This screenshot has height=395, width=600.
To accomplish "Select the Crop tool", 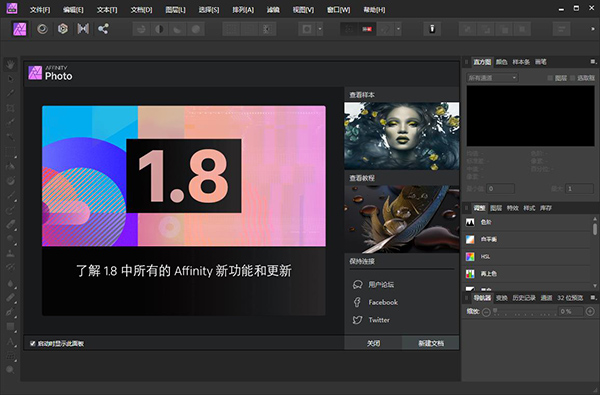I will (x=10, y=108).
